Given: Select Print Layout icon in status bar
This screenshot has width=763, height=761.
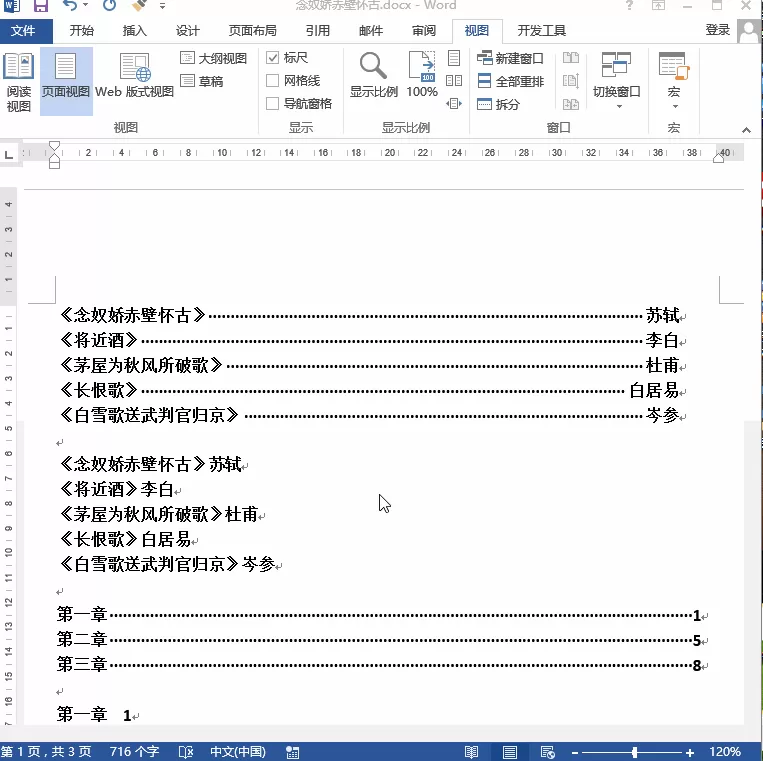Looking at the screenshot, I should pos(509,752).
